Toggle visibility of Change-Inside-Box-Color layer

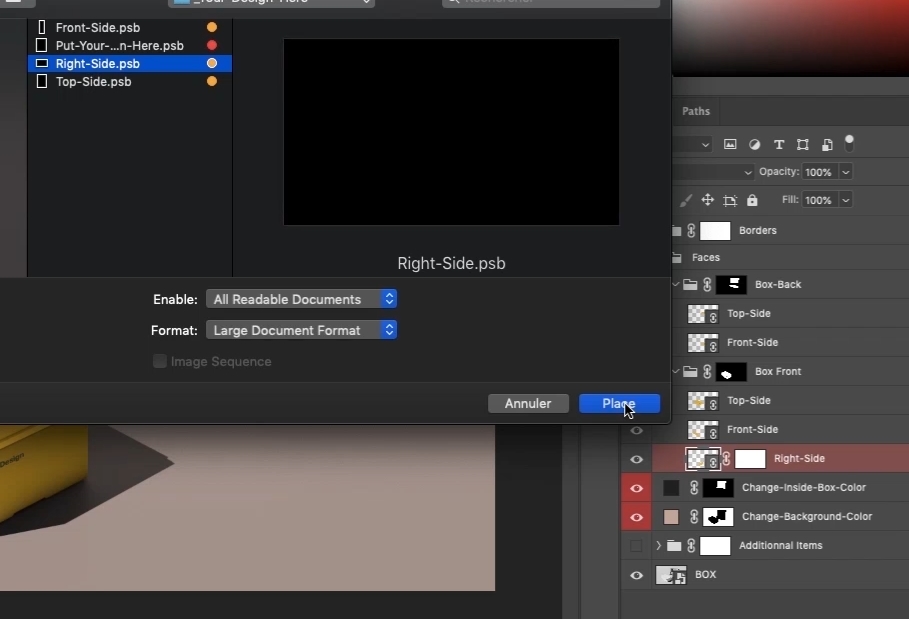[637, 488]
